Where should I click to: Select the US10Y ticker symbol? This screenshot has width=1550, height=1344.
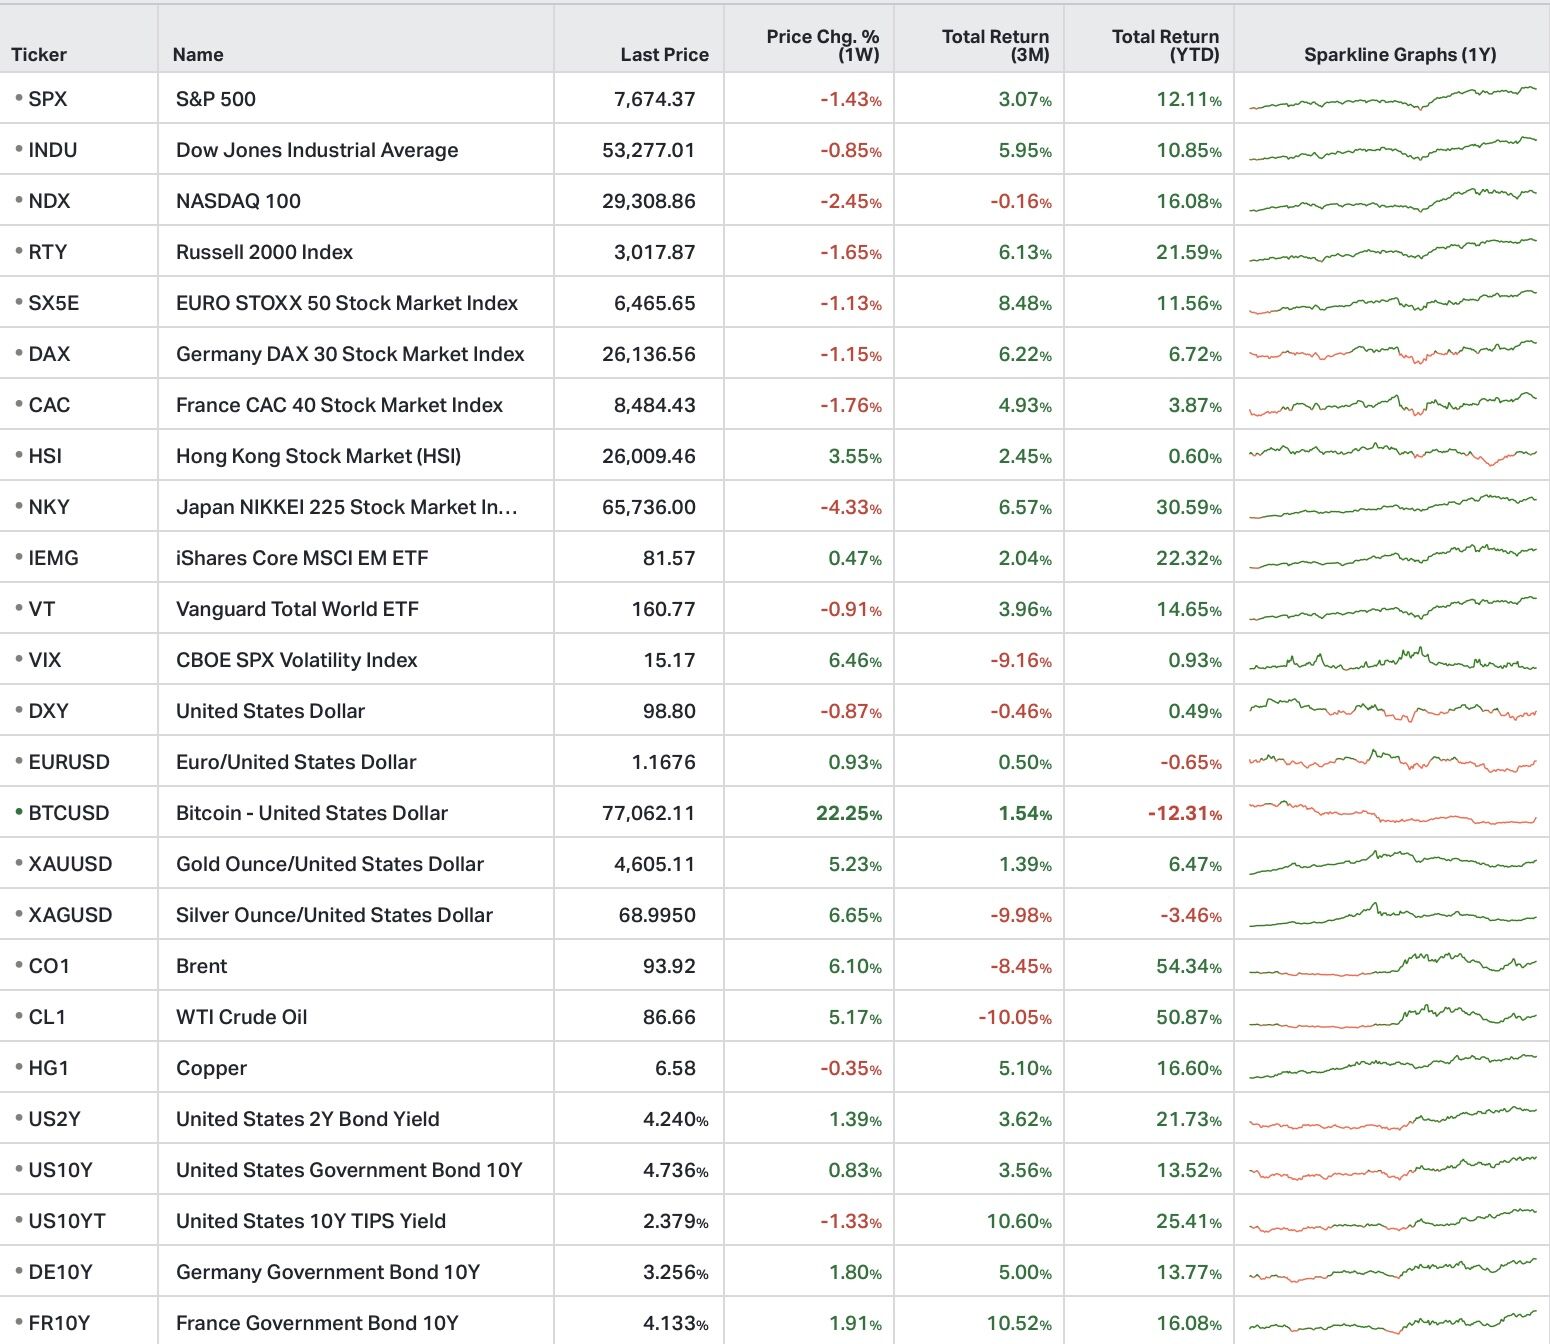(x=60, y=1169)
